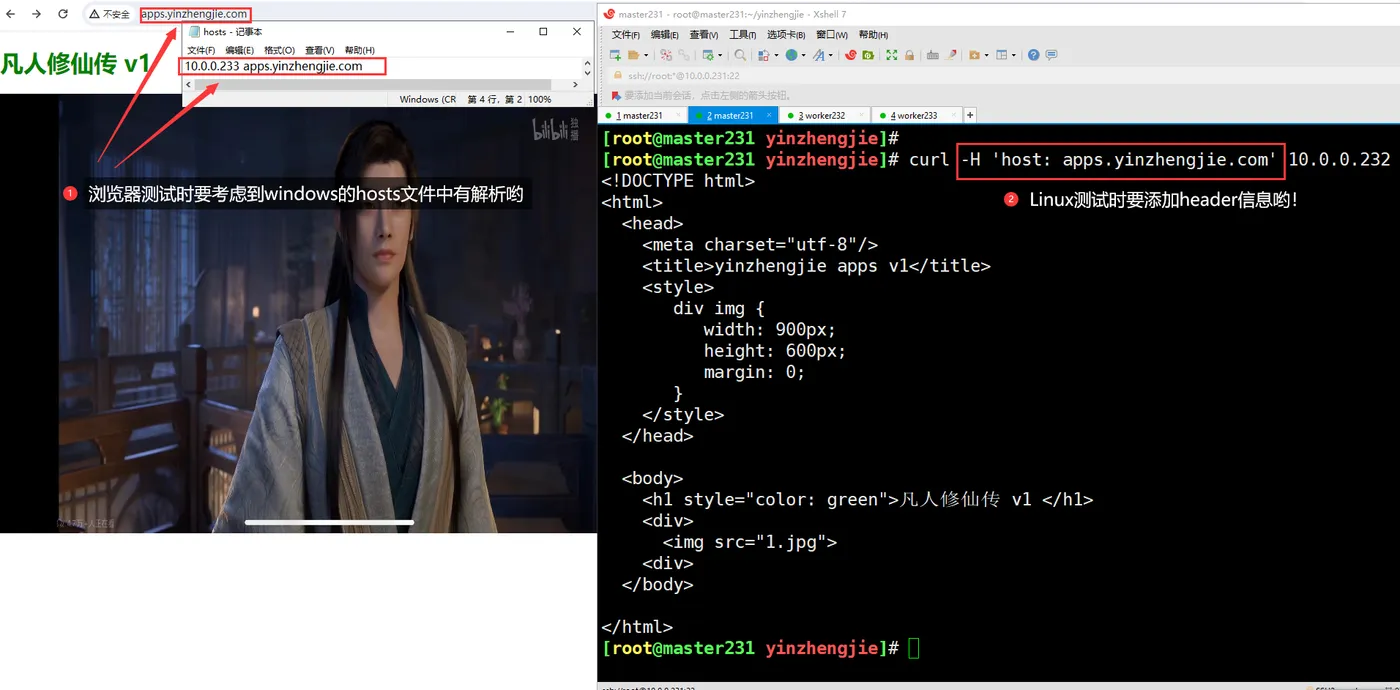Click Xshell open session folder icon

633,55
